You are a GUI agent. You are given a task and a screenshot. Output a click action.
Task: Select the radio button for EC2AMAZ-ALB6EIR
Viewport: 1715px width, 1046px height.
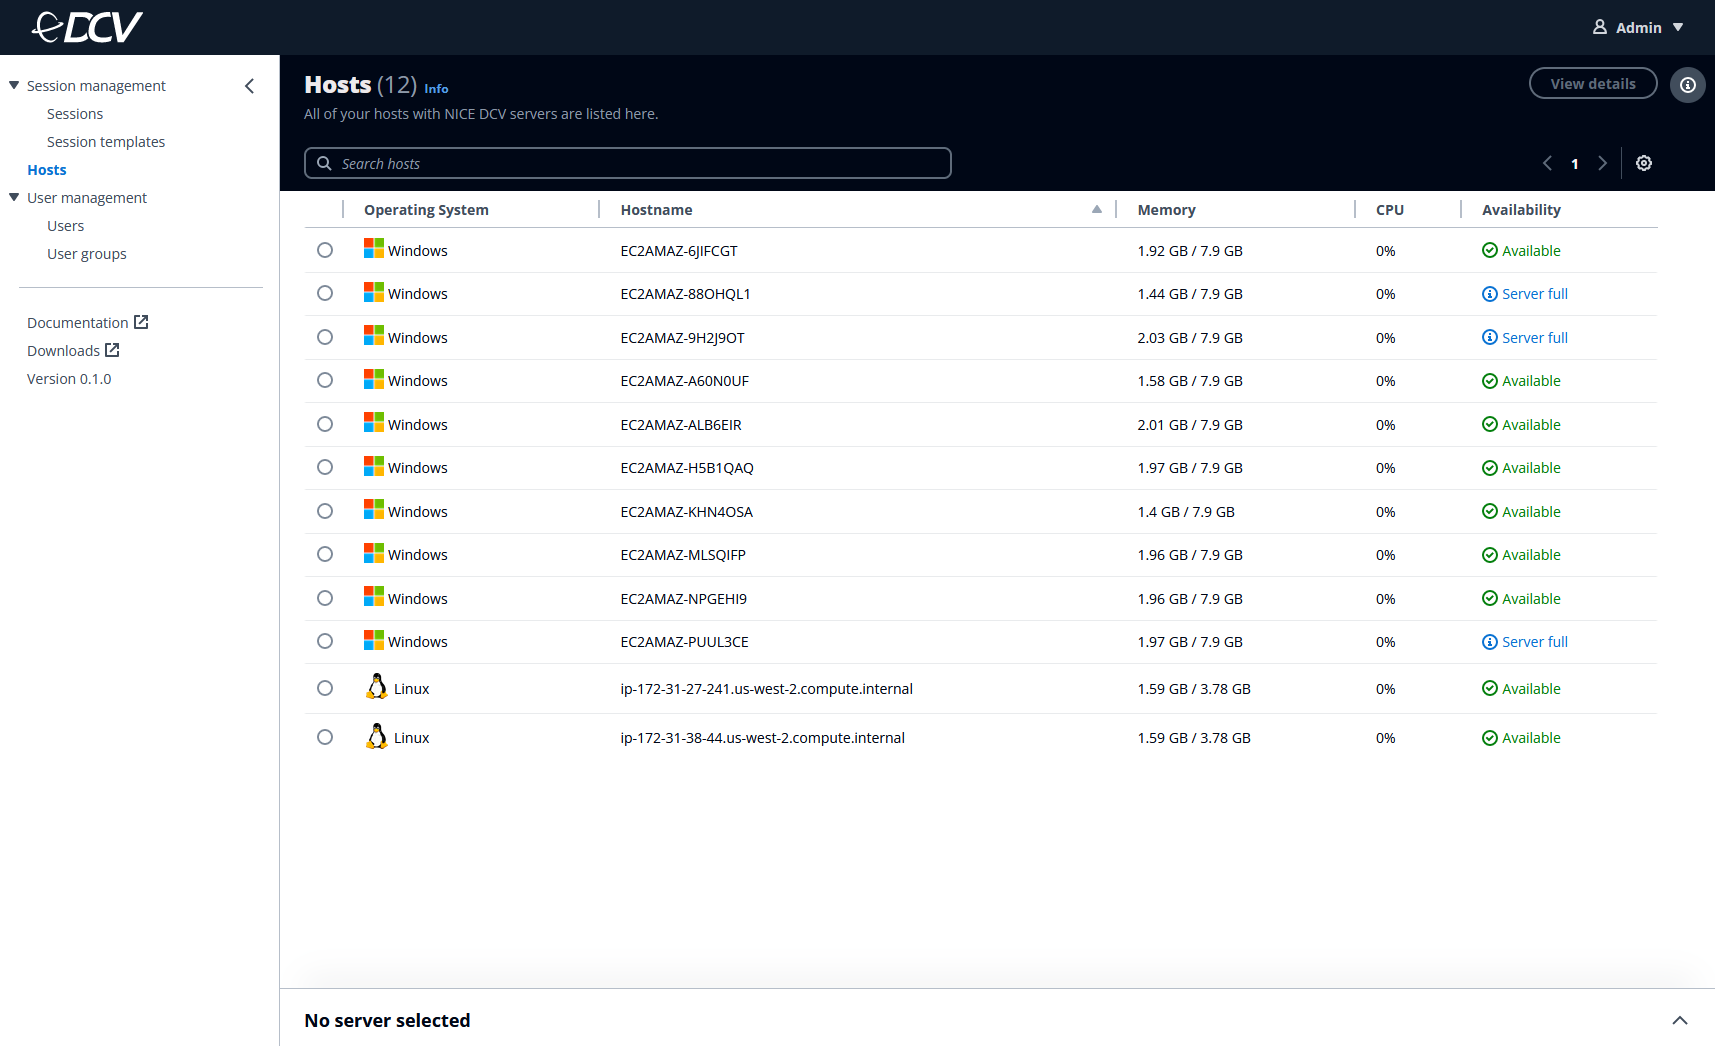pos(324,423)
